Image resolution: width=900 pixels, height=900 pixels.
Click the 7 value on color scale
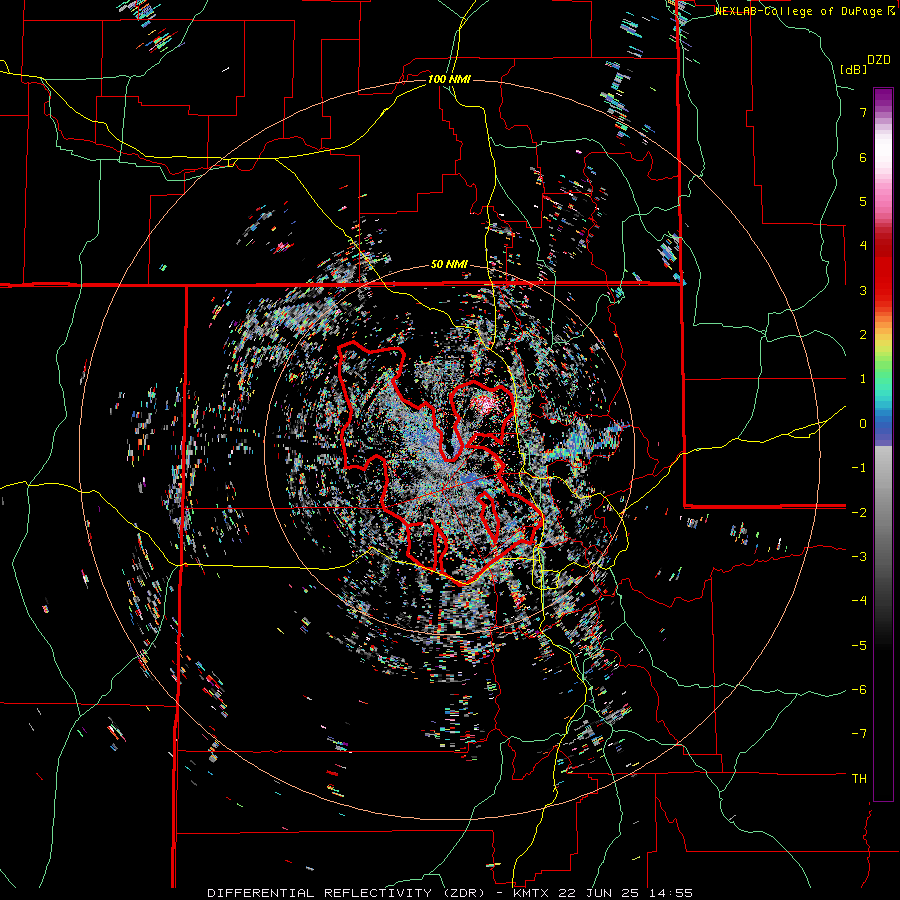coord(863,112)
